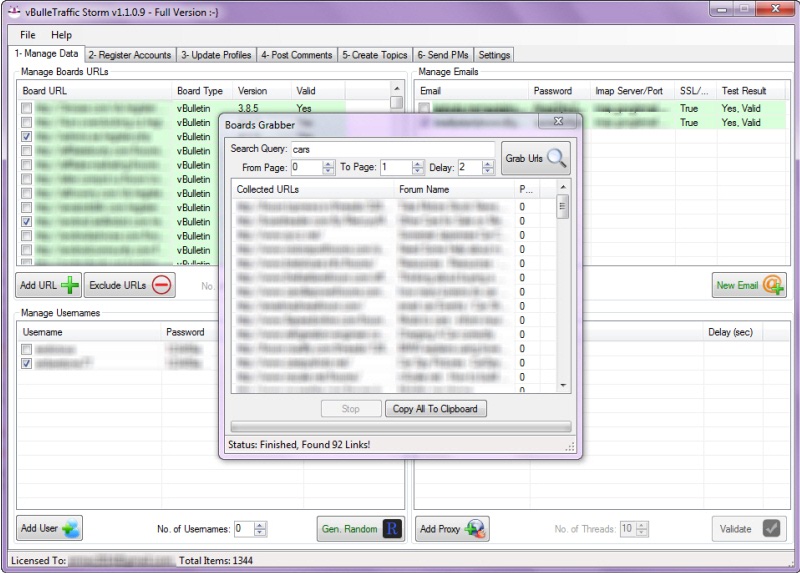Switch to the 4- Post Comments tab
Viewport: 800px width, 573px height.
click(x=296, y=55)
